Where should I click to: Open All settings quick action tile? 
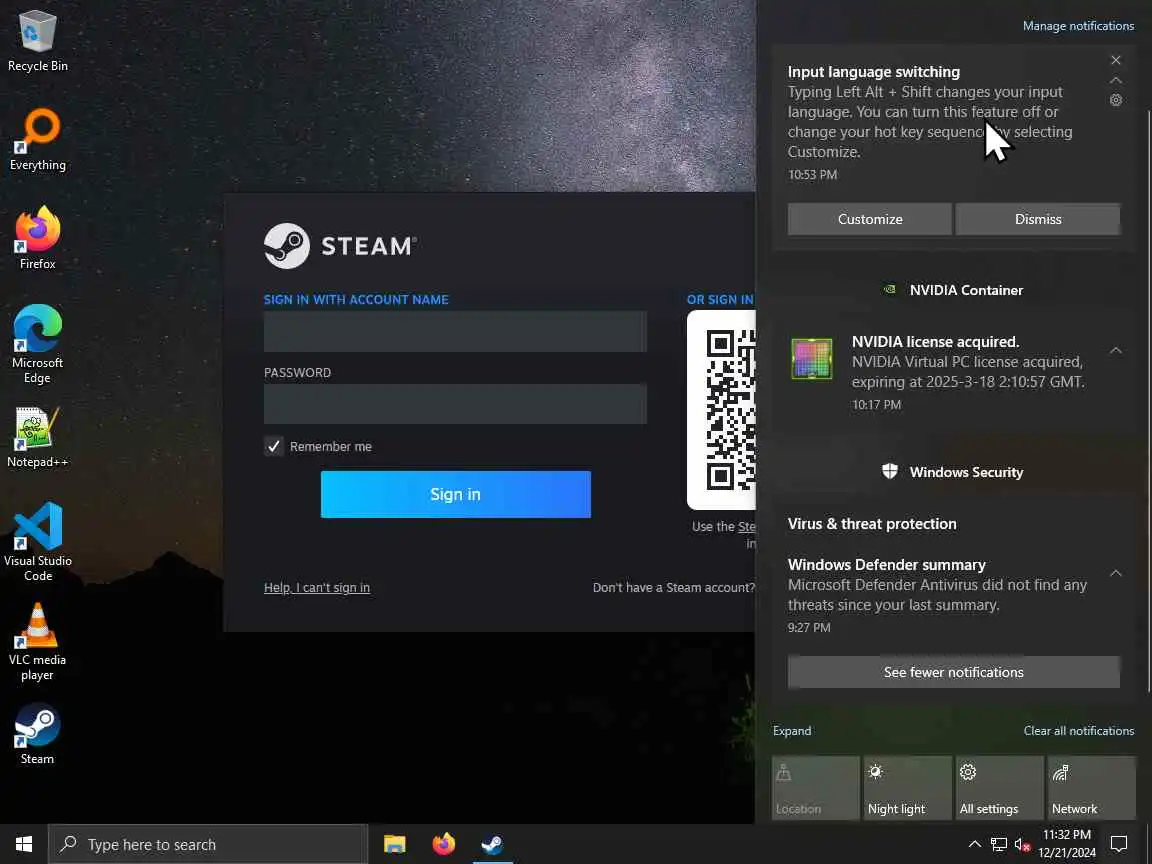999,788
